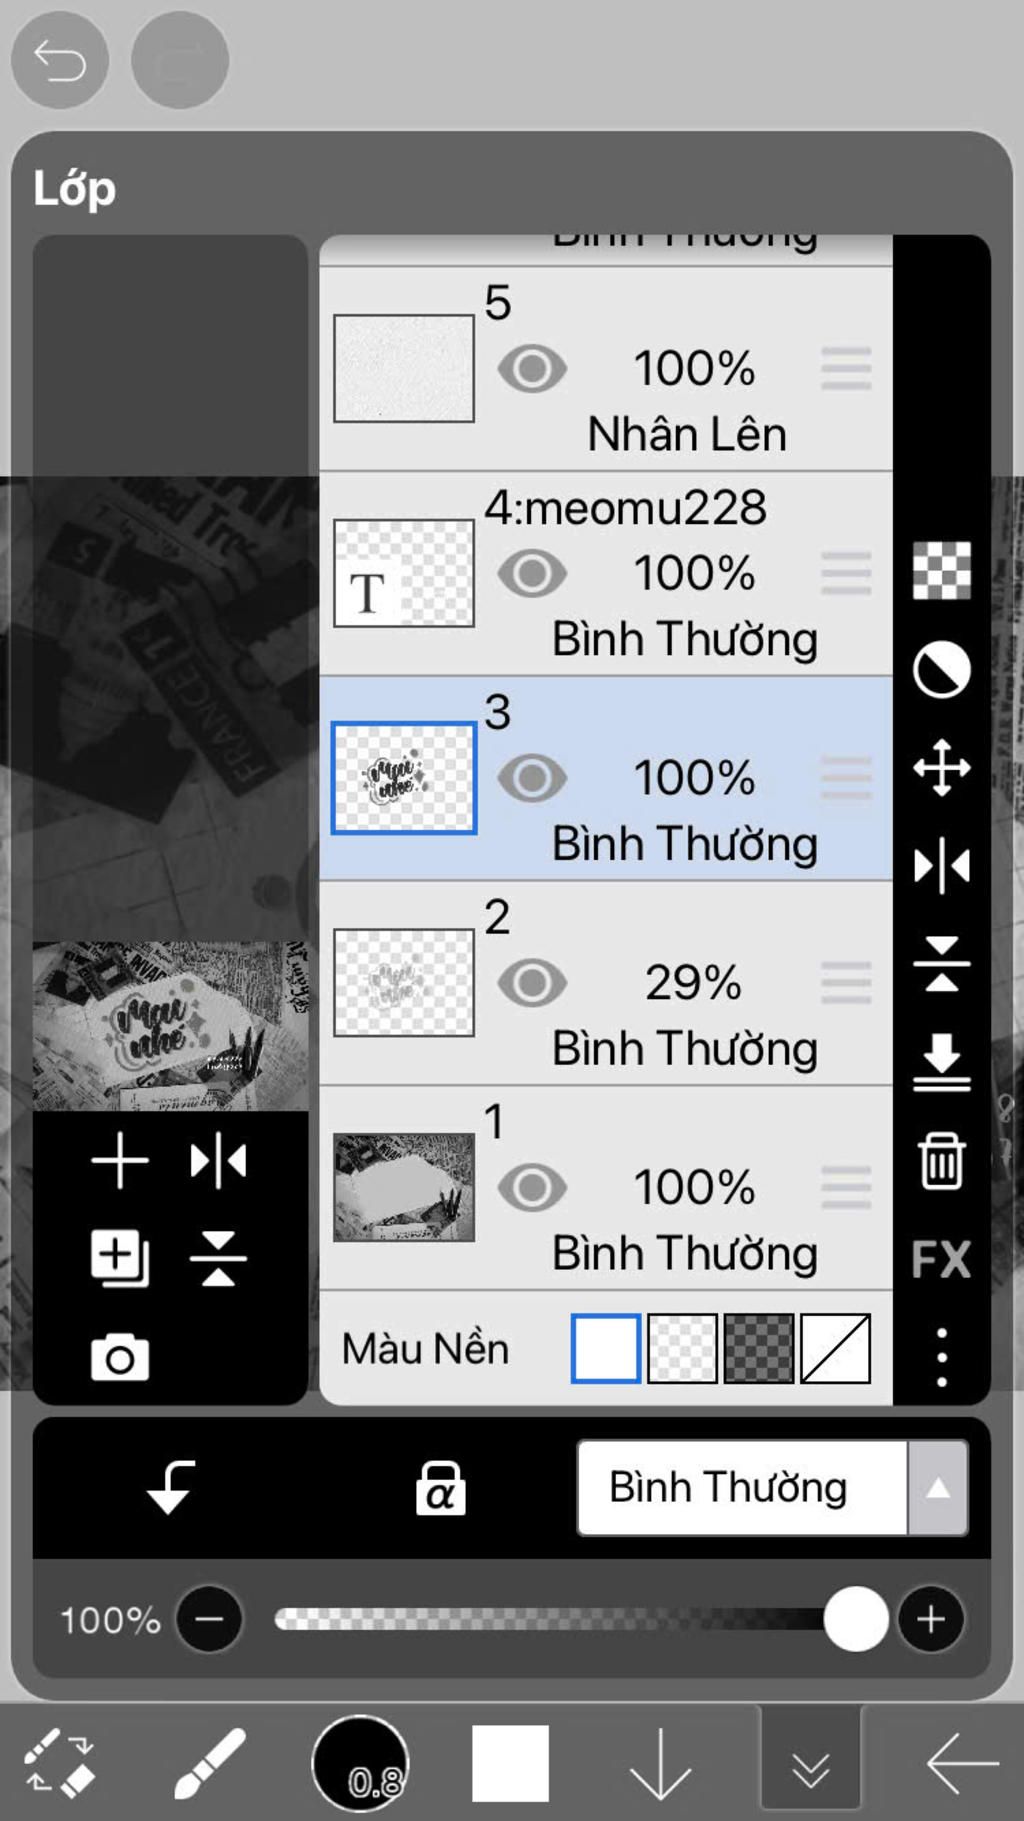Click the duplicate layer icon
Screen dimensions: 1024x1821
(120, 1258)
